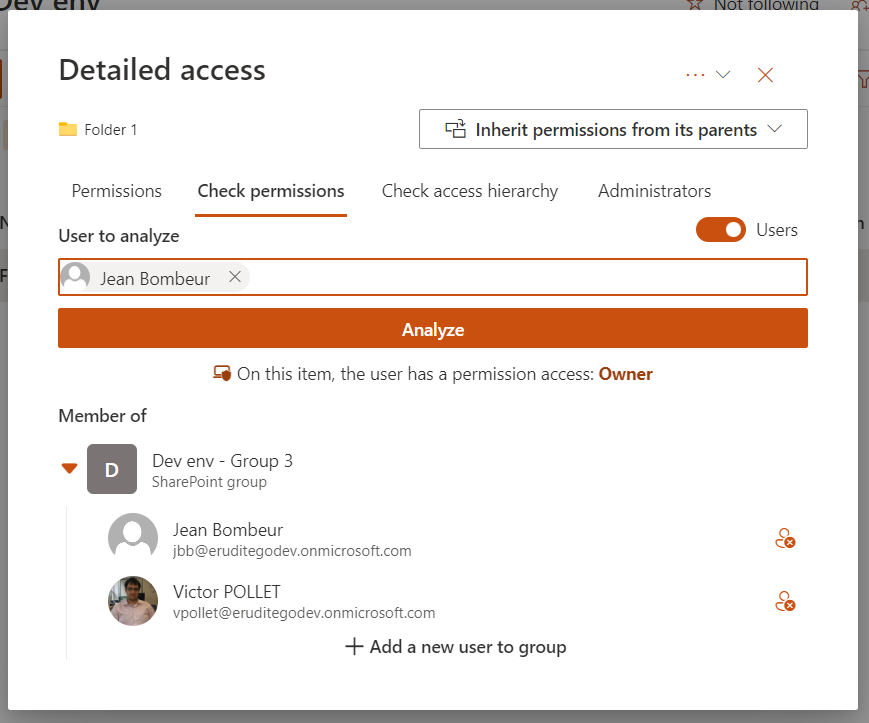Click the padlock permission icon before the access message
The image size is (869, 723).
(x=222, y=372)
